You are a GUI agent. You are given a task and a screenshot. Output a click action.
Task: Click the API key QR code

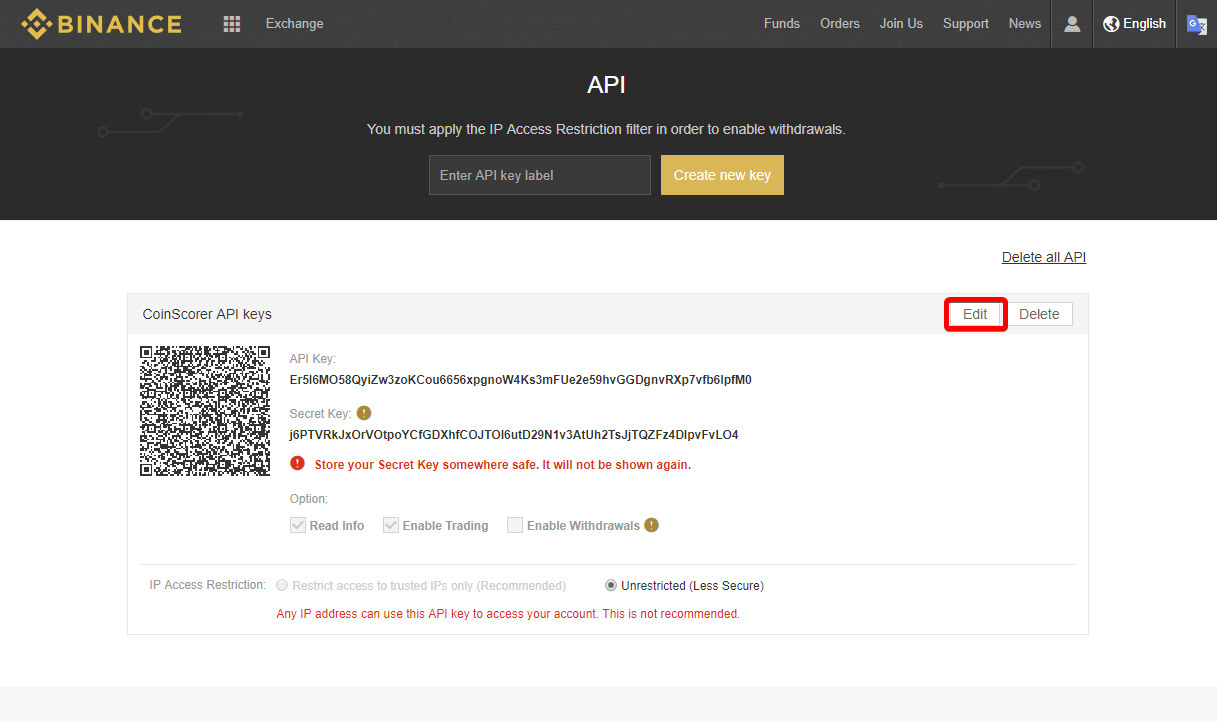click(205, 410)
